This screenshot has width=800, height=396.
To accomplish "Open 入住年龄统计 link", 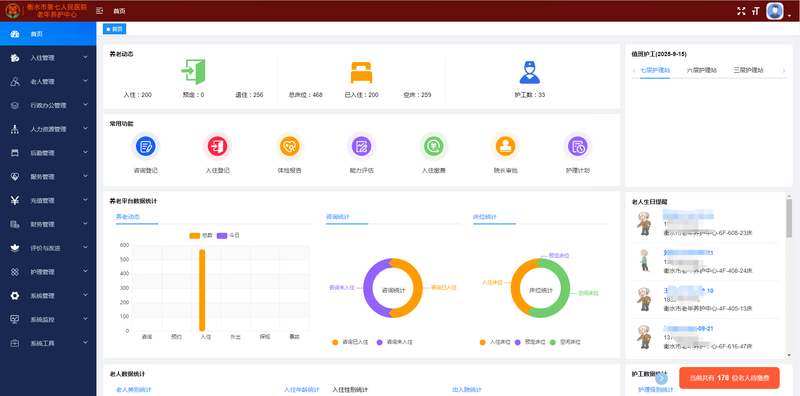I will tap(302, 390).
